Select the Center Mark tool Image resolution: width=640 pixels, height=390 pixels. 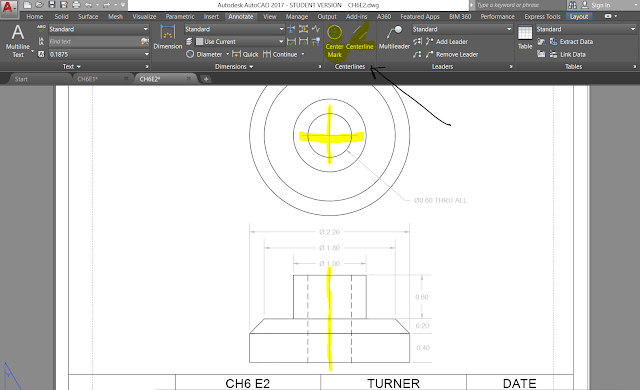click(334, 41)
